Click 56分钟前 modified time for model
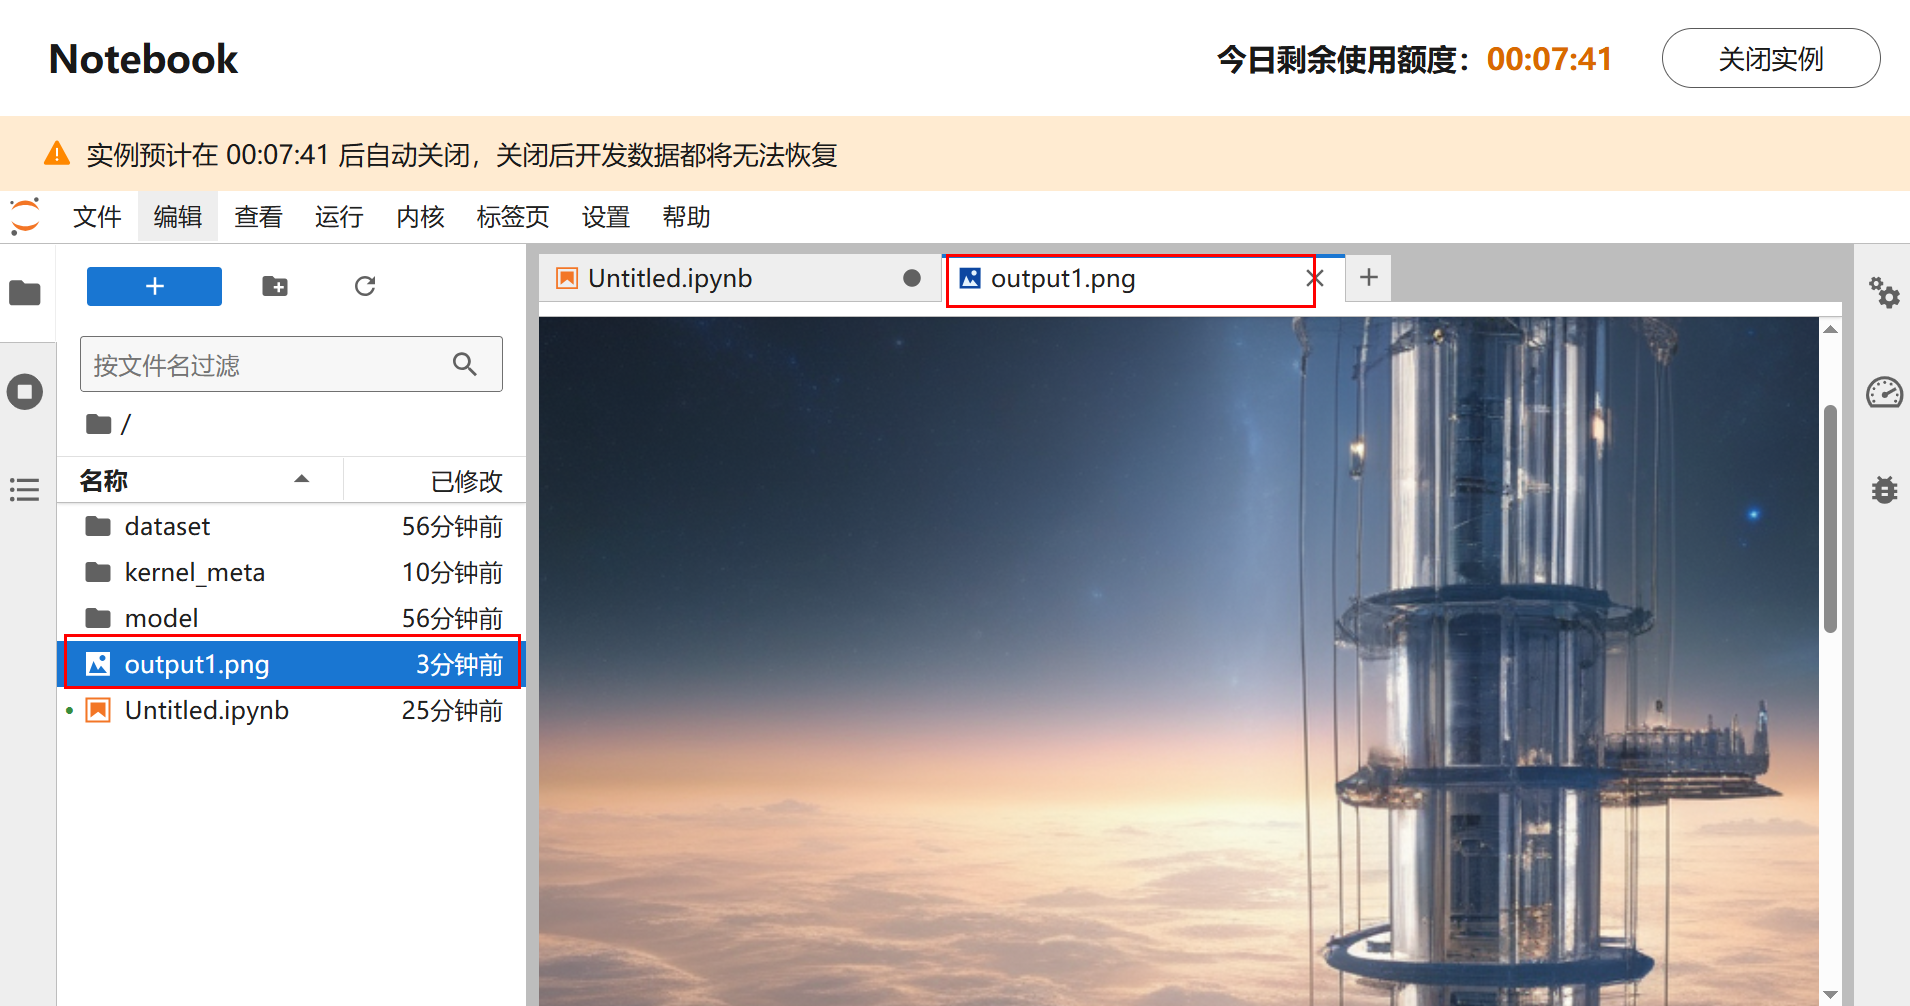1910x1006 pixels. pyautogui.click(x=452, y=618)
